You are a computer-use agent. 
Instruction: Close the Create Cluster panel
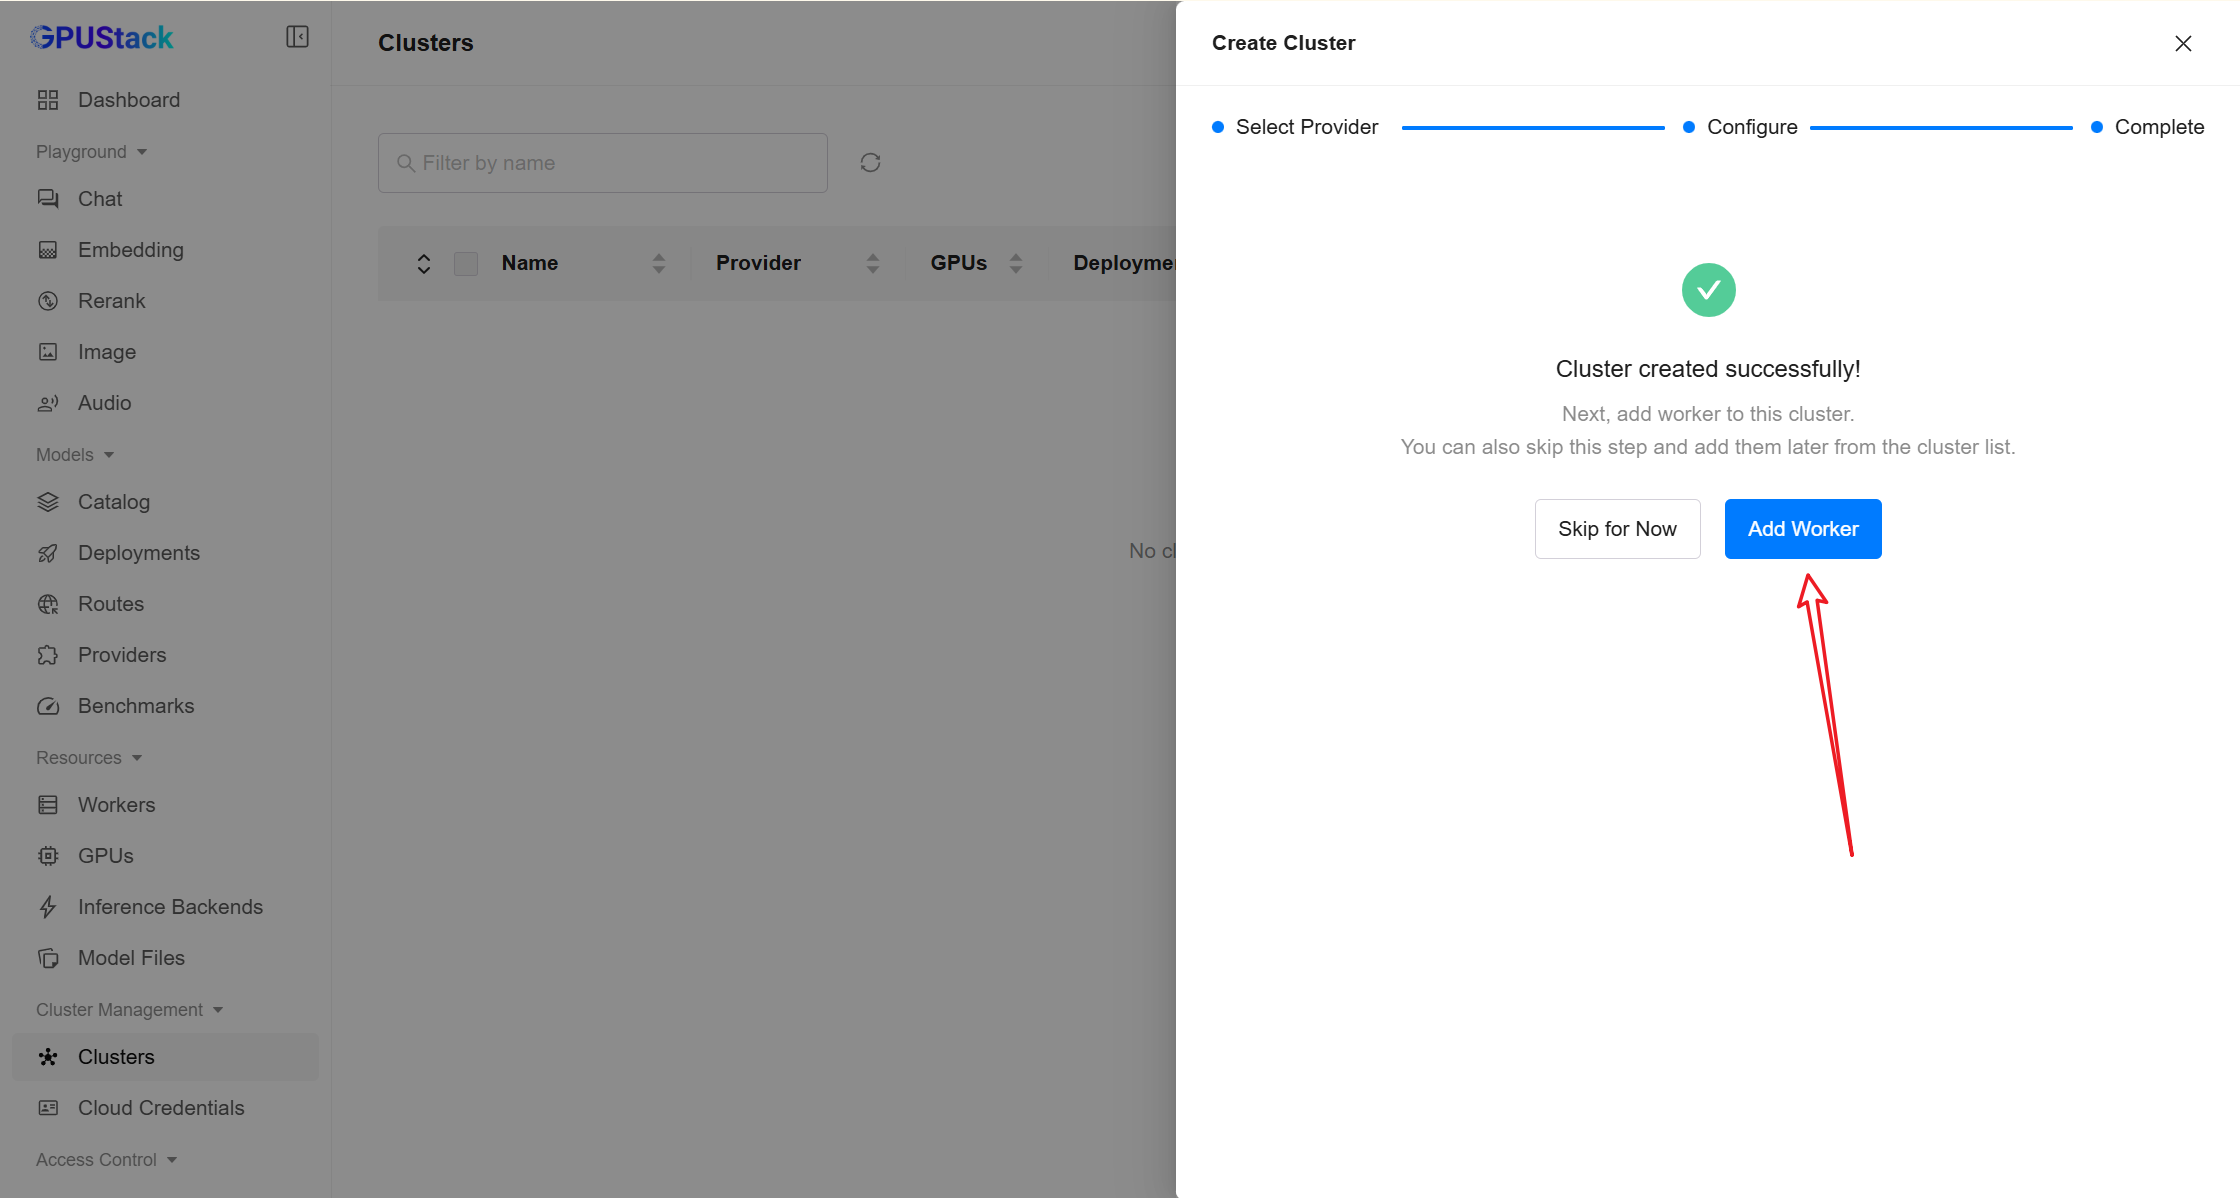pyautogui.click(x=2183, y=43)
